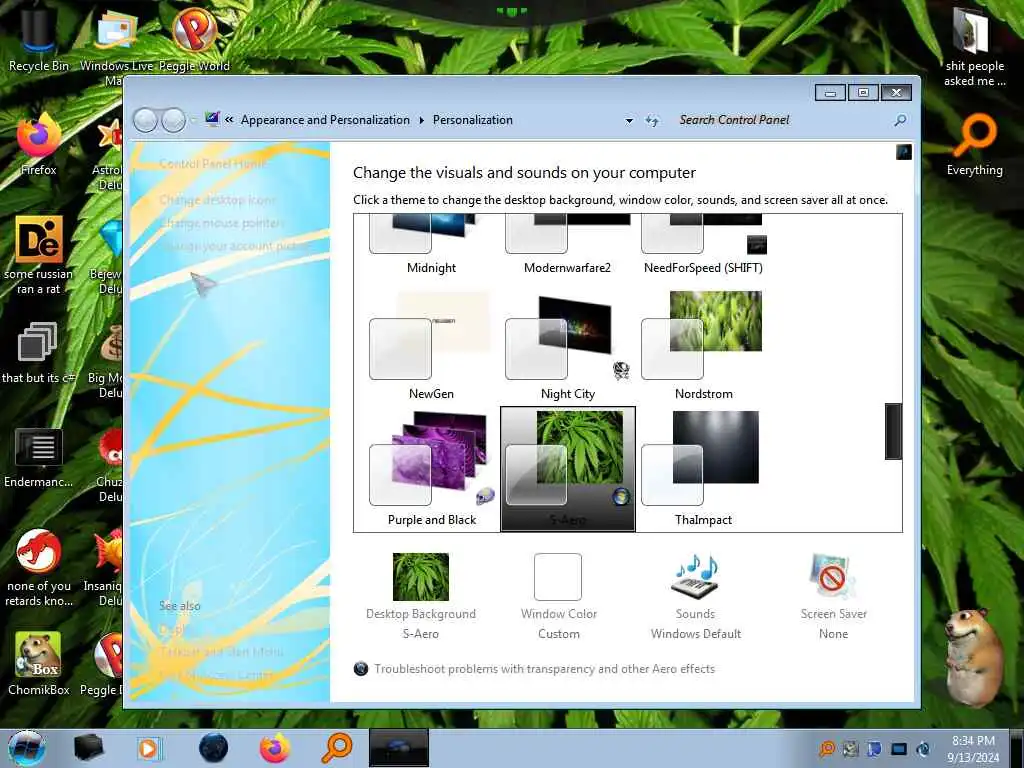Select the NeedForSpeed (SHIFT) theme
The height and width of the screenshot is (768, 1024).
click(x=703, y=245)
